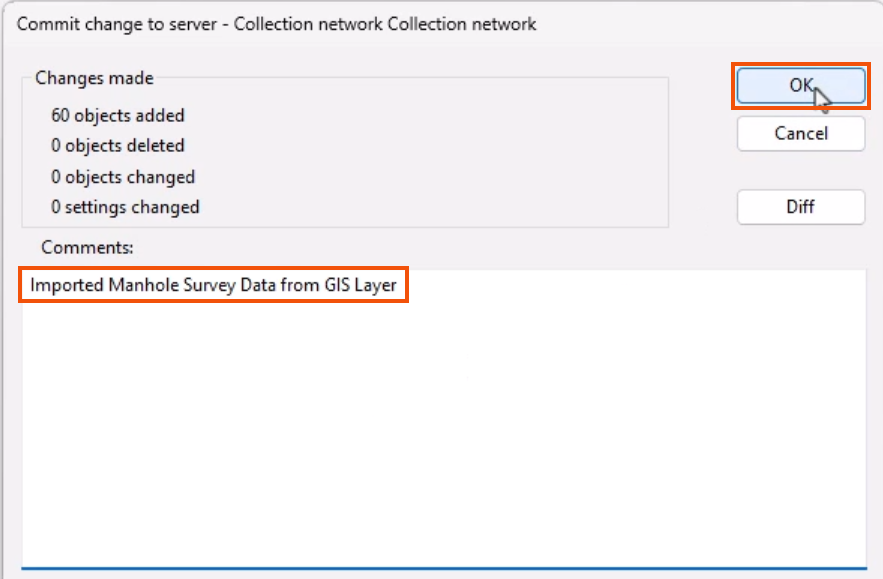Click Cancel to abort the commit
The width and height of the screenshot is (883, 579).
click(800, 133)
